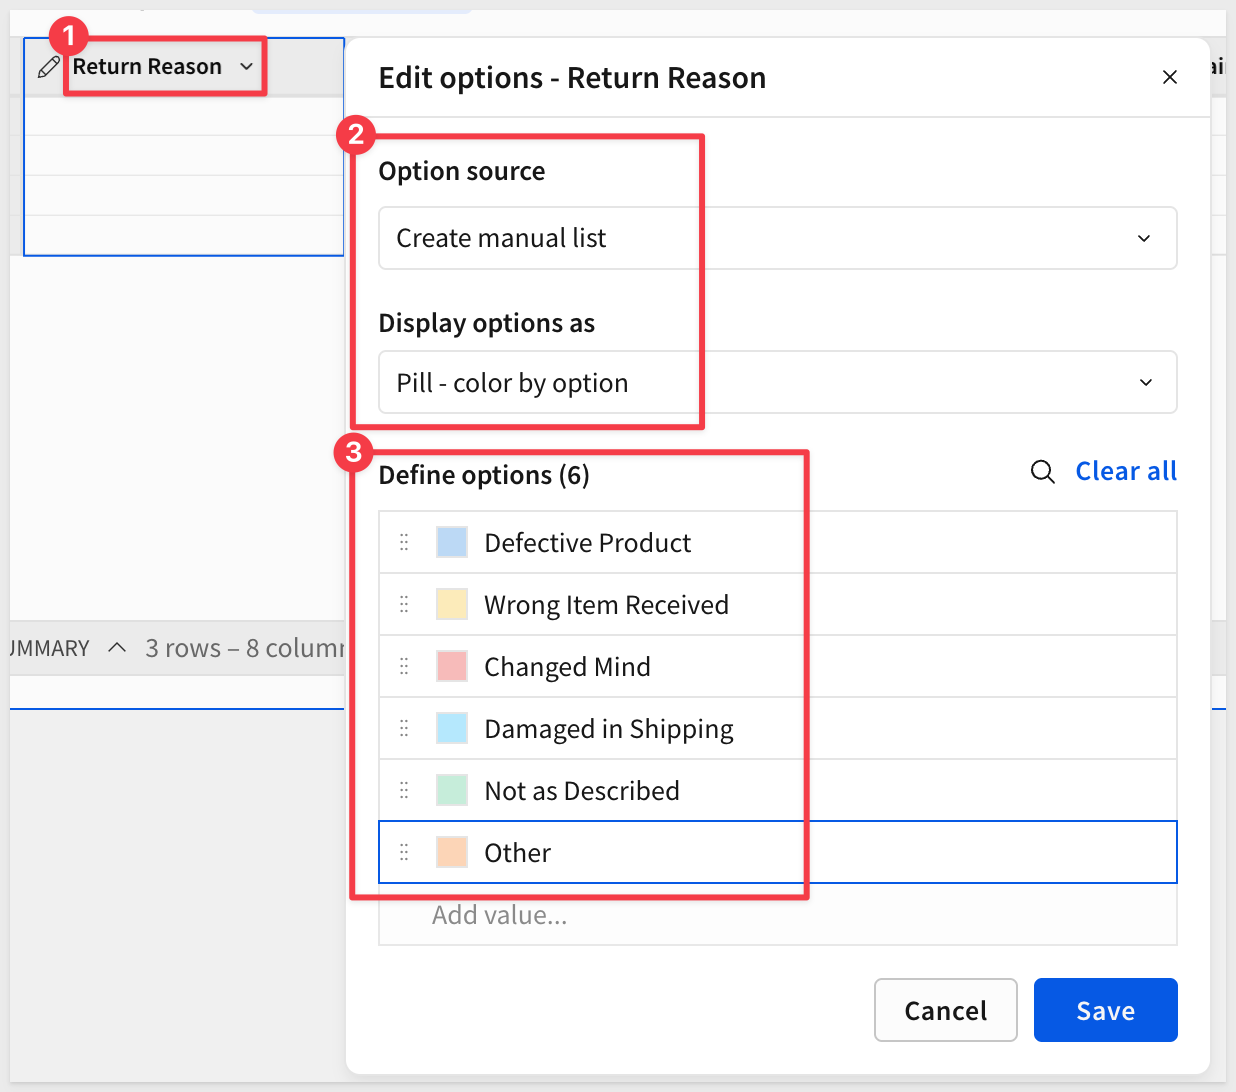Image resolution: width=1236 pixels, height=1092 pixels.
Task: Click the drag handle next to Other
Action: 404,853
